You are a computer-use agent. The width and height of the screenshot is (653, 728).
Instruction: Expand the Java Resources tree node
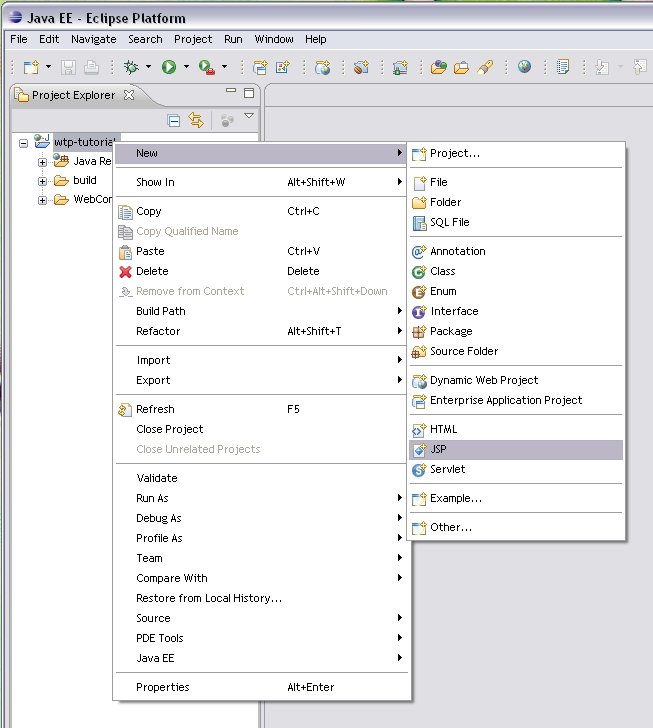pos(42,162)
